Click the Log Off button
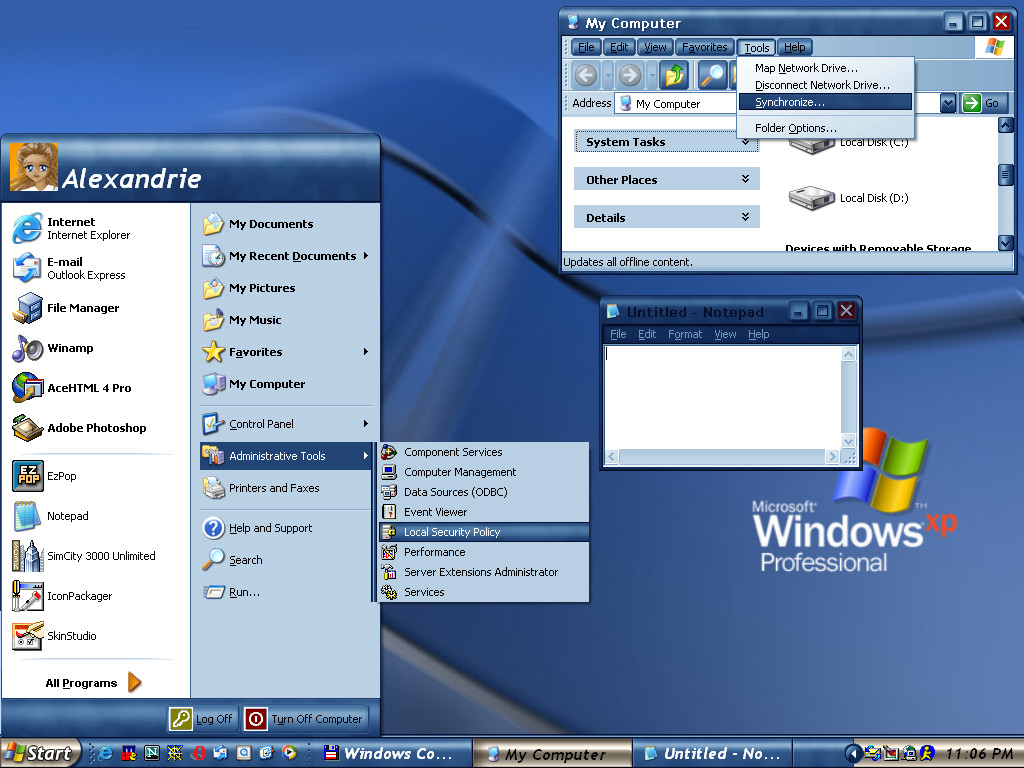Screen dimensions: 1024x768 tap(202, 718)
